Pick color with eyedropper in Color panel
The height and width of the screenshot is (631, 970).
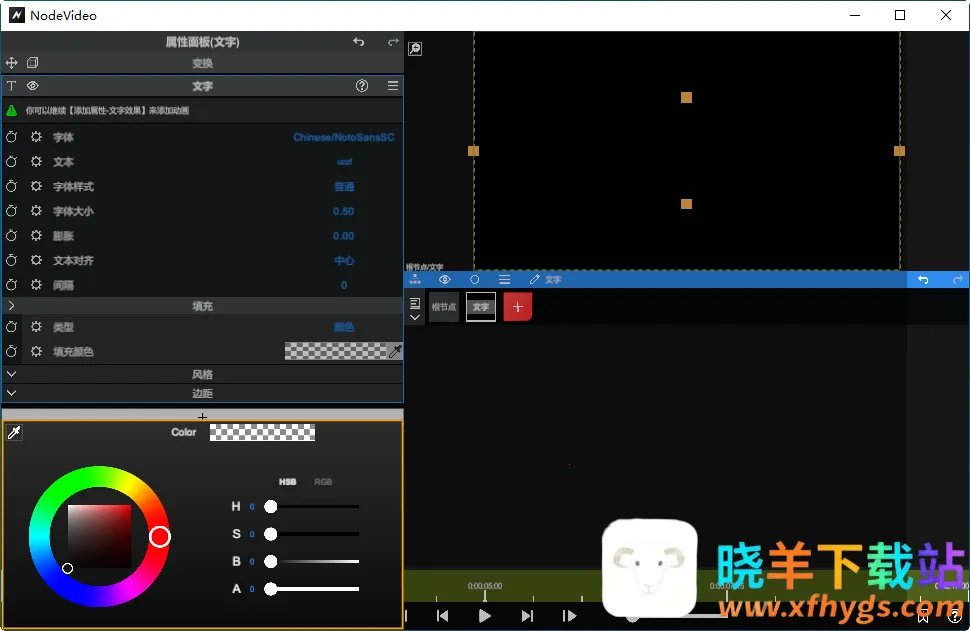[14, 432]
